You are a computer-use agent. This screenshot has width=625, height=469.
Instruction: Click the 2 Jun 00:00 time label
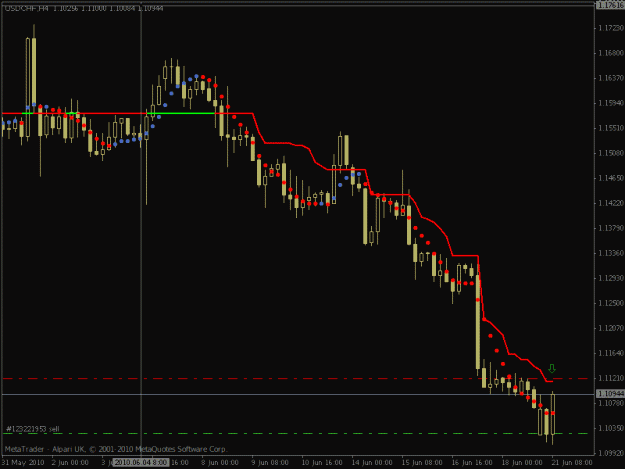pyautogui.click(x=70, y=463)
